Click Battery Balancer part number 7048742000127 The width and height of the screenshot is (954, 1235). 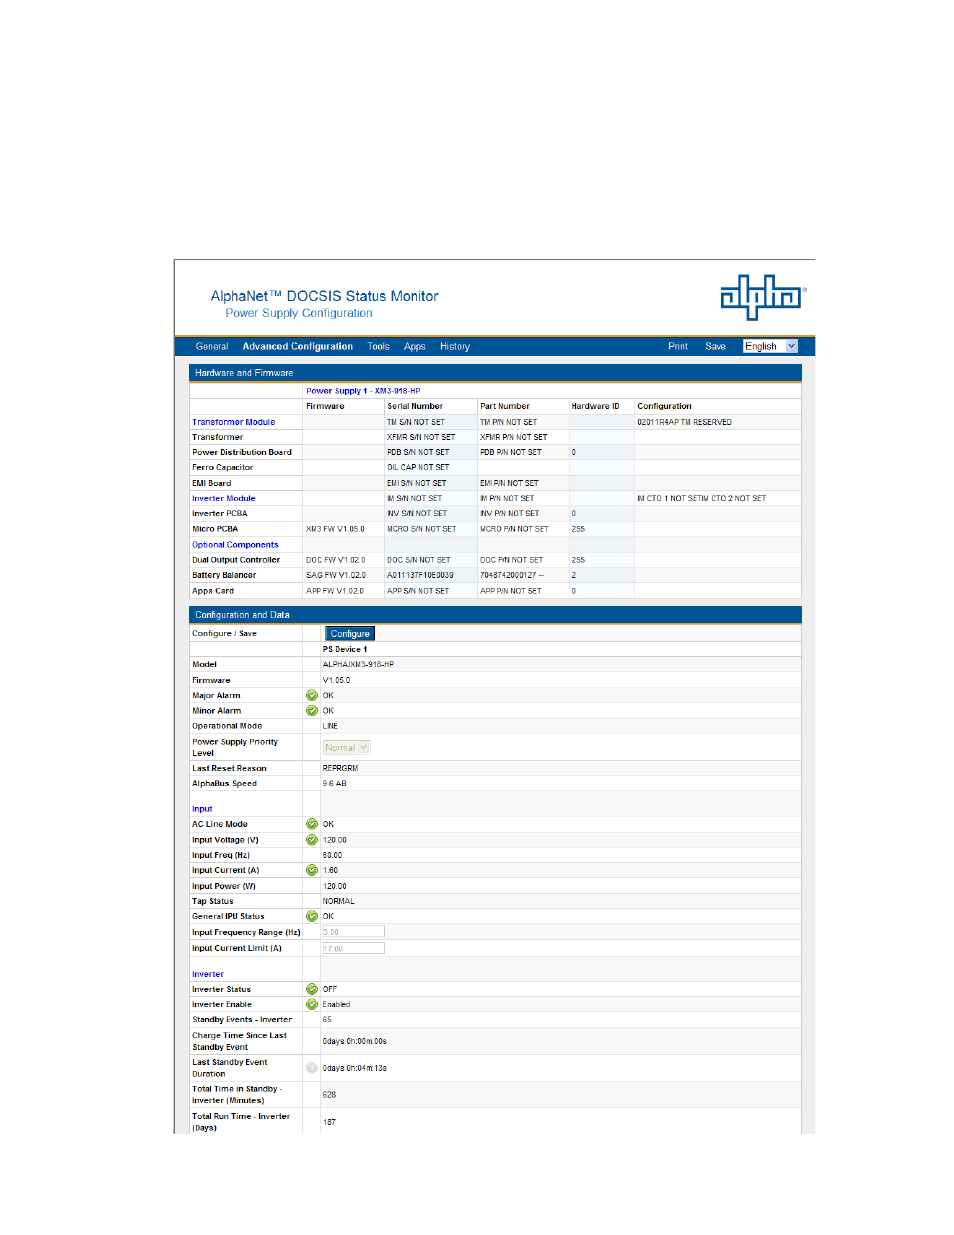pos(512,575)
